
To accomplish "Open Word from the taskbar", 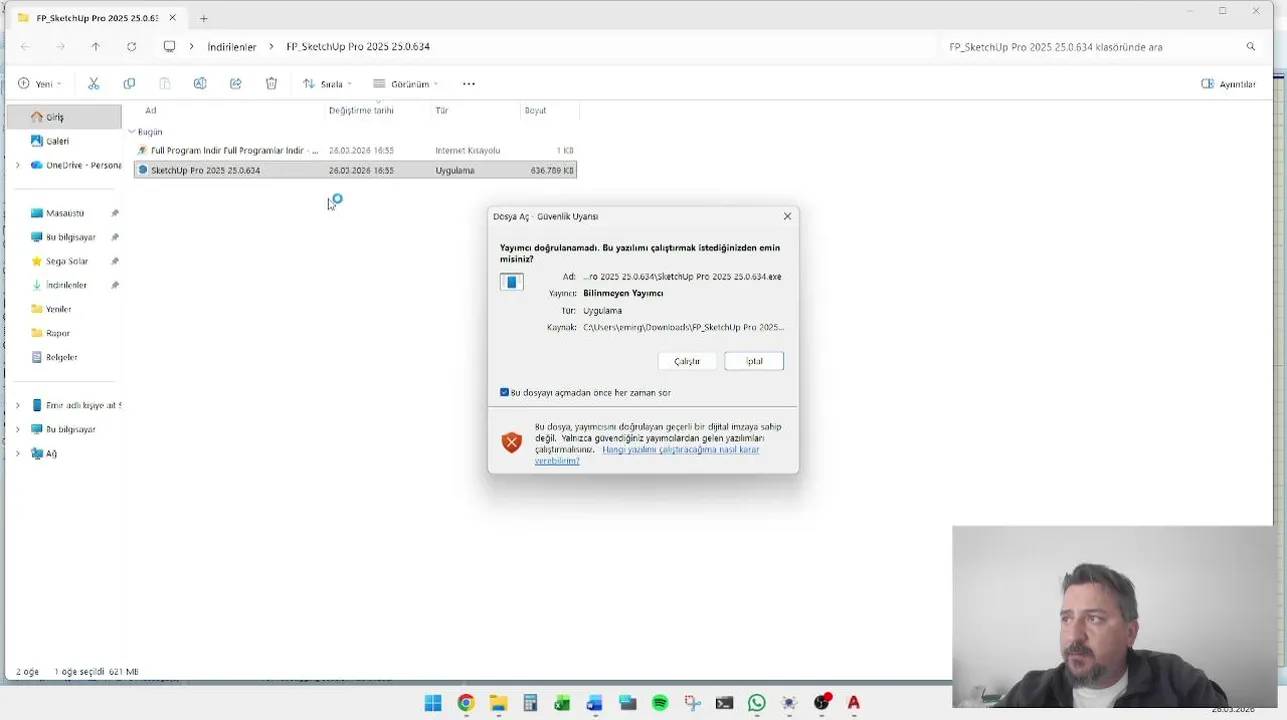I will coord(595,703).
